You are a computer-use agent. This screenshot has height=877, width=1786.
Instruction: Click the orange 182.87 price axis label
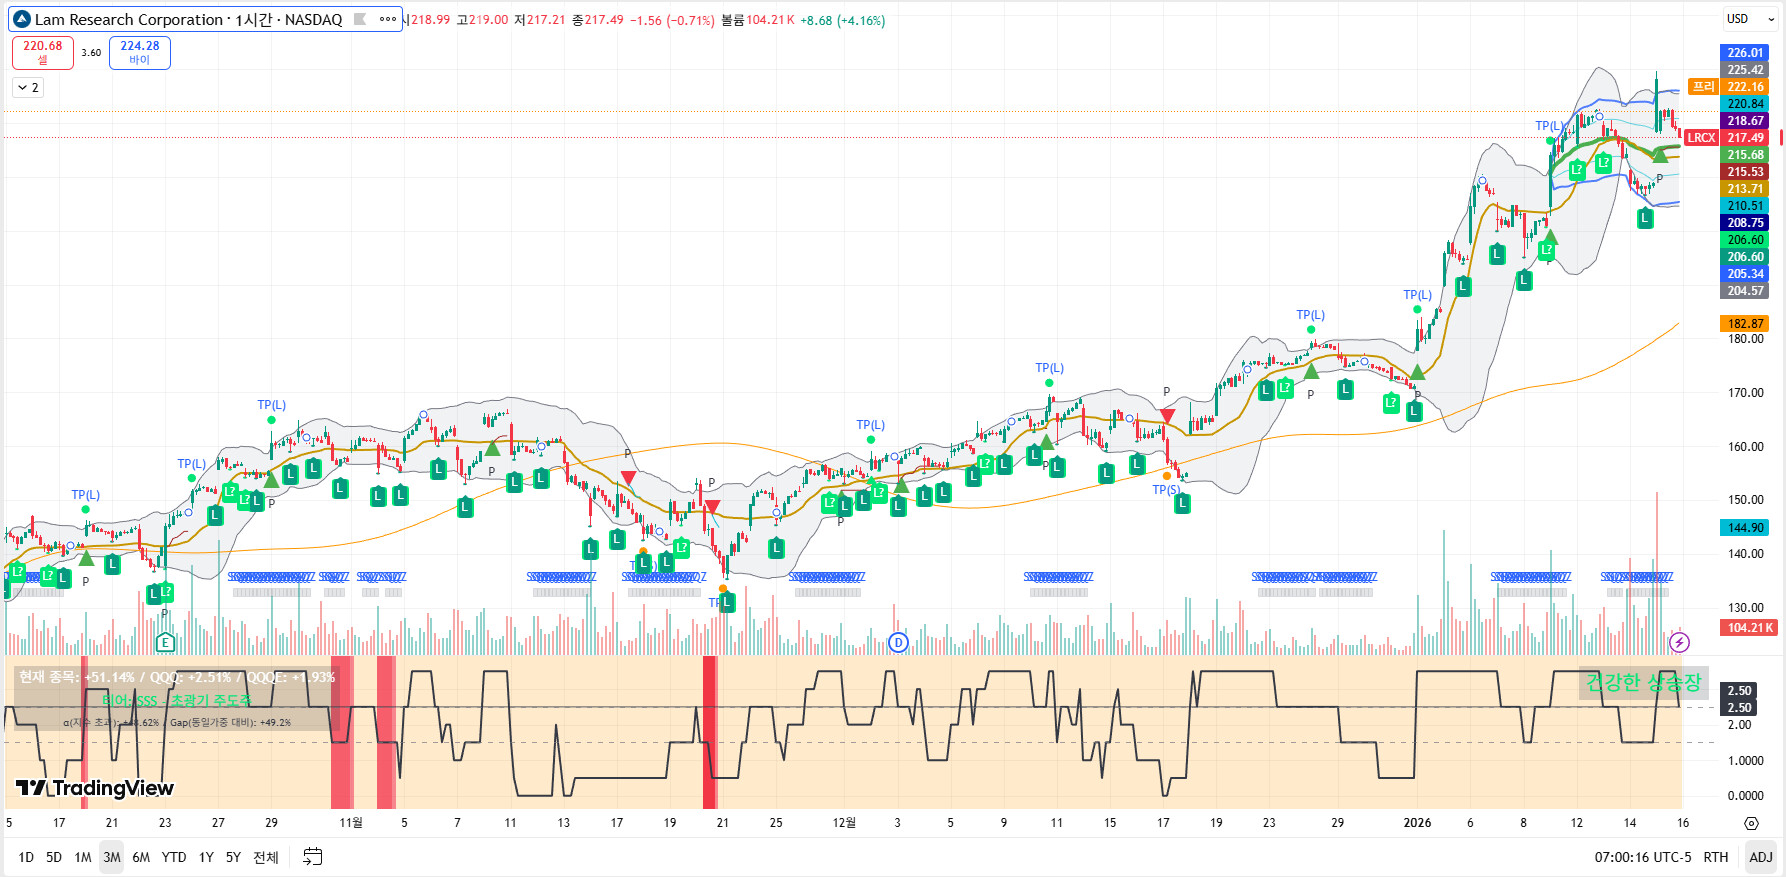click(x=1745, y=324)
